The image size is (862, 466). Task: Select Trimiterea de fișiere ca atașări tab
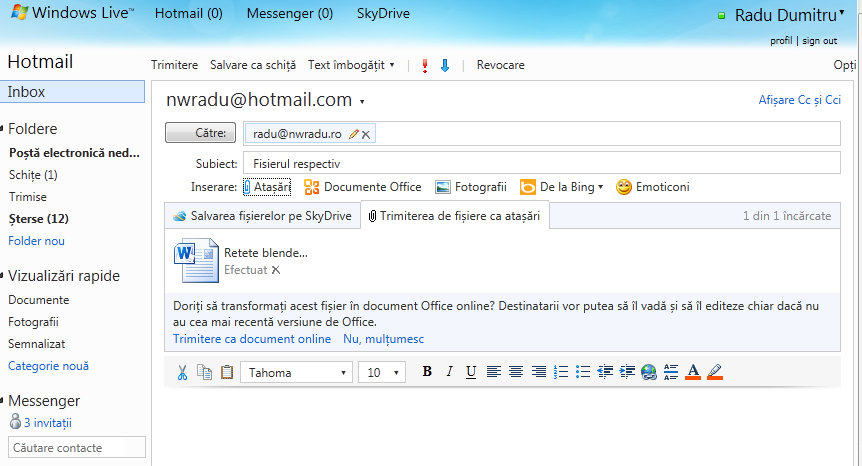pos(455,216)
